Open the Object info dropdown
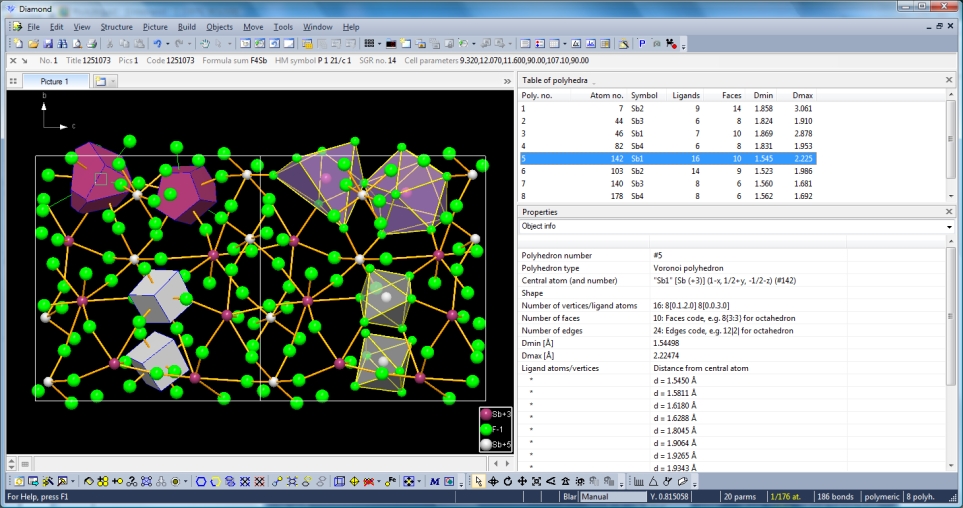Viewport: 963px width, 508px height. coord(948,227)
